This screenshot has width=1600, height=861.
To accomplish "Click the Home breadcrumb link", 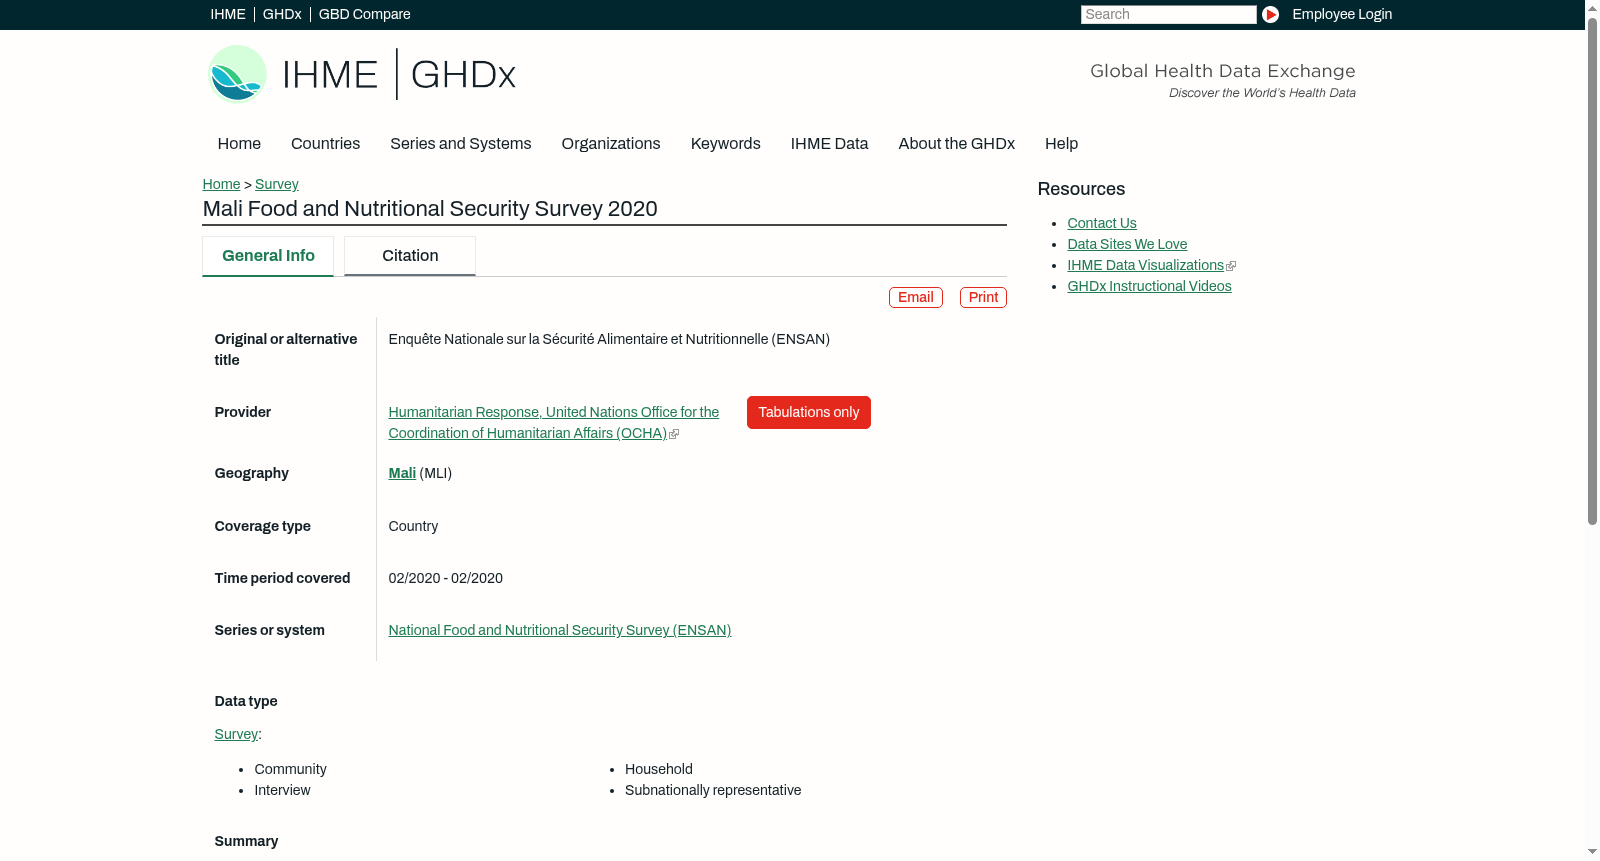I will point(221,184).
